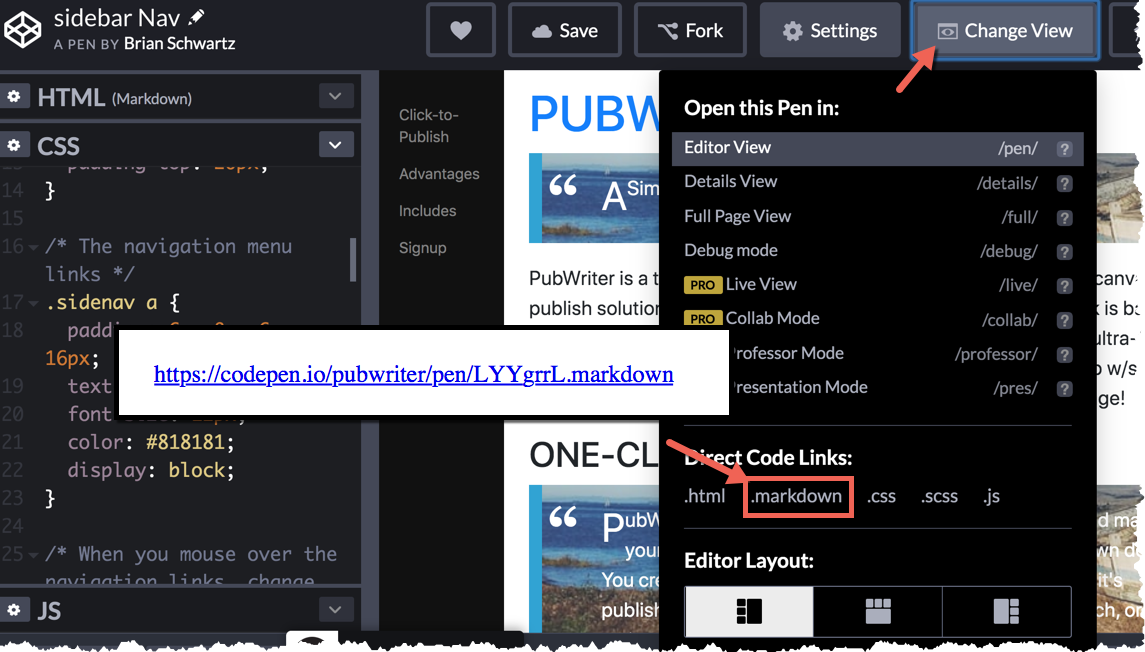Image resolution: width=1145 pixels, height=652 pixels.
Task: Open Click-to-Publish sidebar link
Action: [429, 126]
